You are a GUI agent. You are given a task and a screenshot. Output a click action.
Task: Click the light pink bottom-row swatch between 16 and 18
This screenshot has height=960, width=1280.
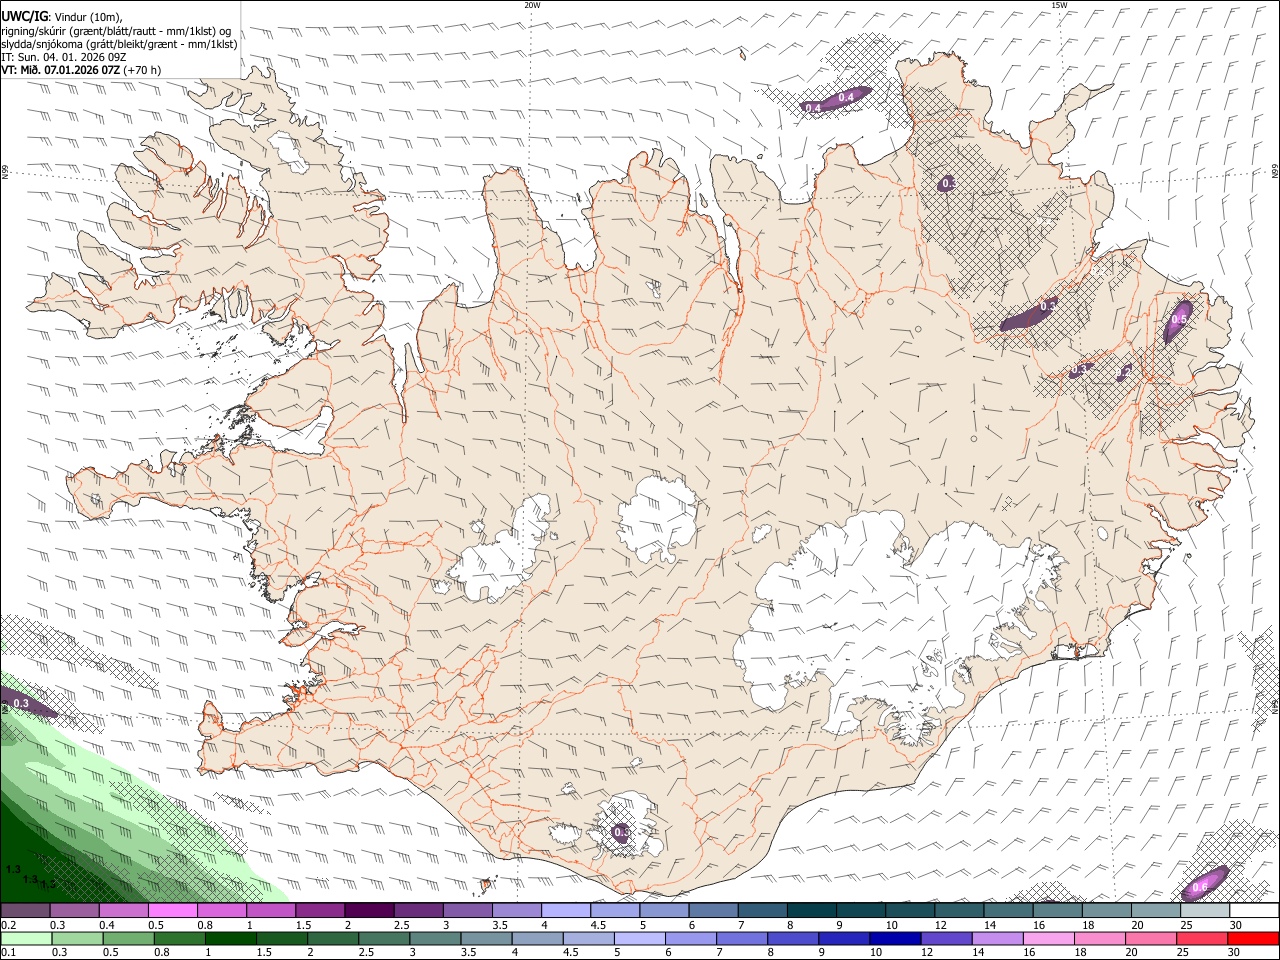(x=1047, y=939)
